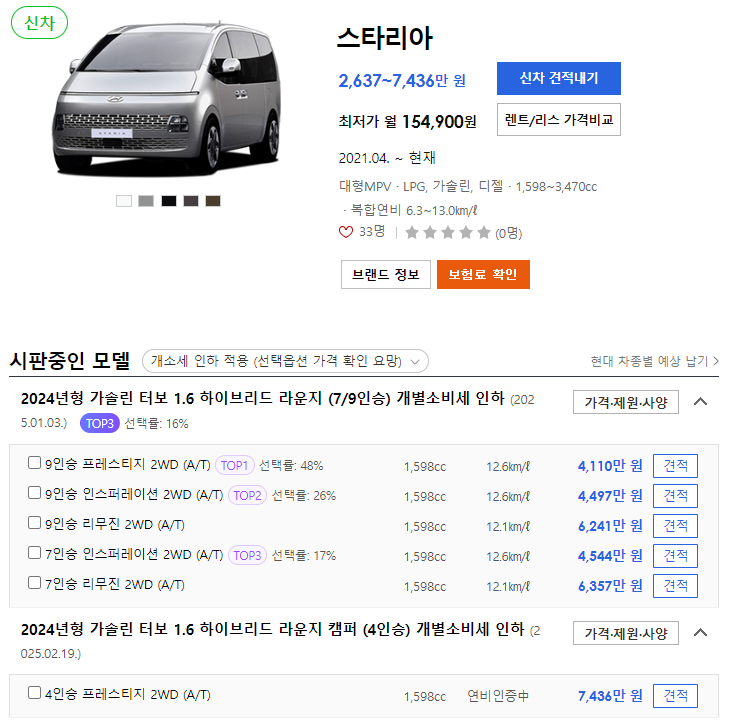Click 견적 for the 4,110만 원 trim
This screenshot has height=724, width=730.
pos(675,466)
